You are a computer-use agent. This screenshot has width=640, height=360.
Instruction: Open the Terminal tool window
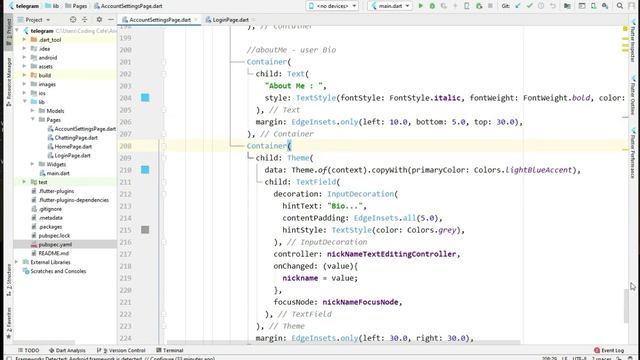170,350
